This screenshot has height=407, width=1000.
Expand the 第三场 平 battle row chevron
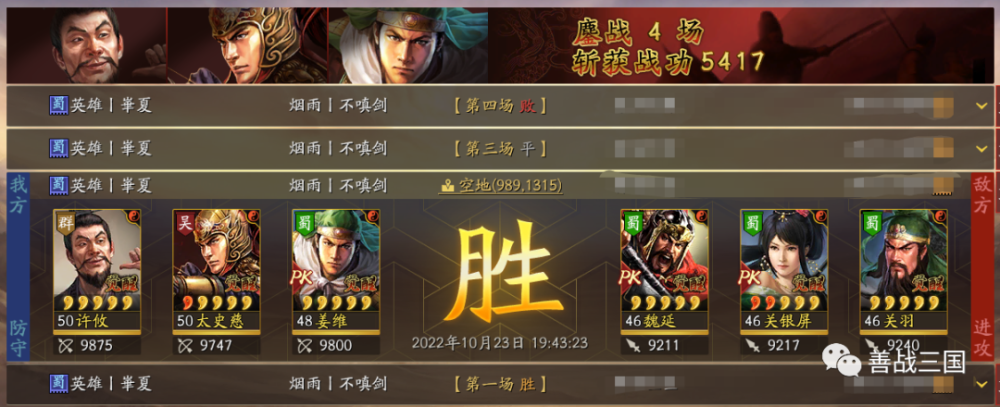click(x=982, y=149)
